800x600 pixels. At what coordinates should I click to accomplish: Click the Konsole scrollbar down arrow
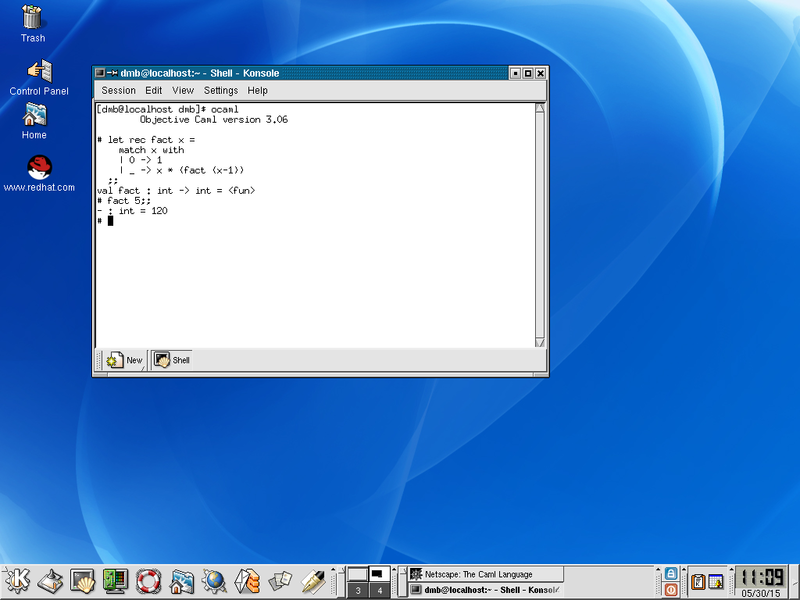540,342
